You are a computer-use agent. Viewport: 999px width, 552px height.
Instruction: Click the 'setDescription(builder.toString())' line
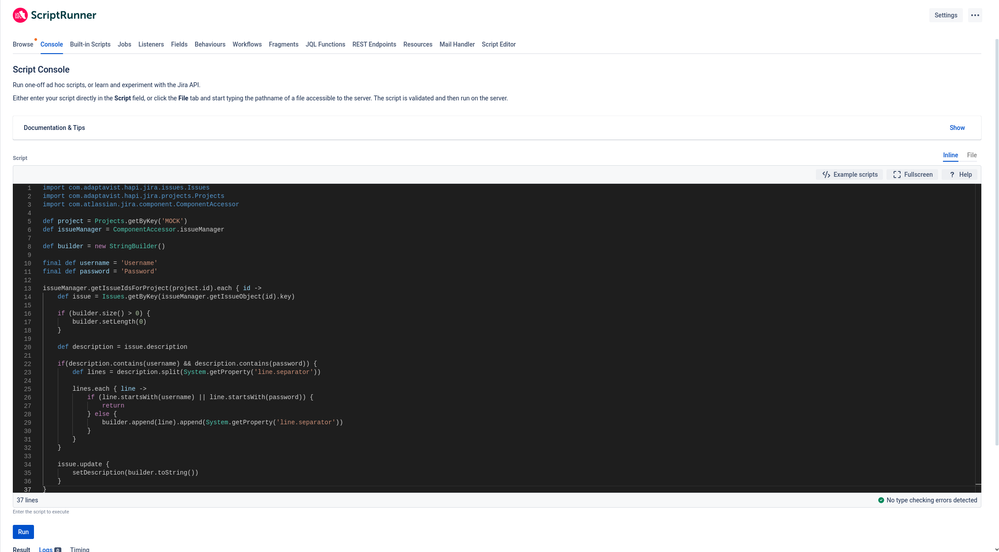click(x=135, y=473)
